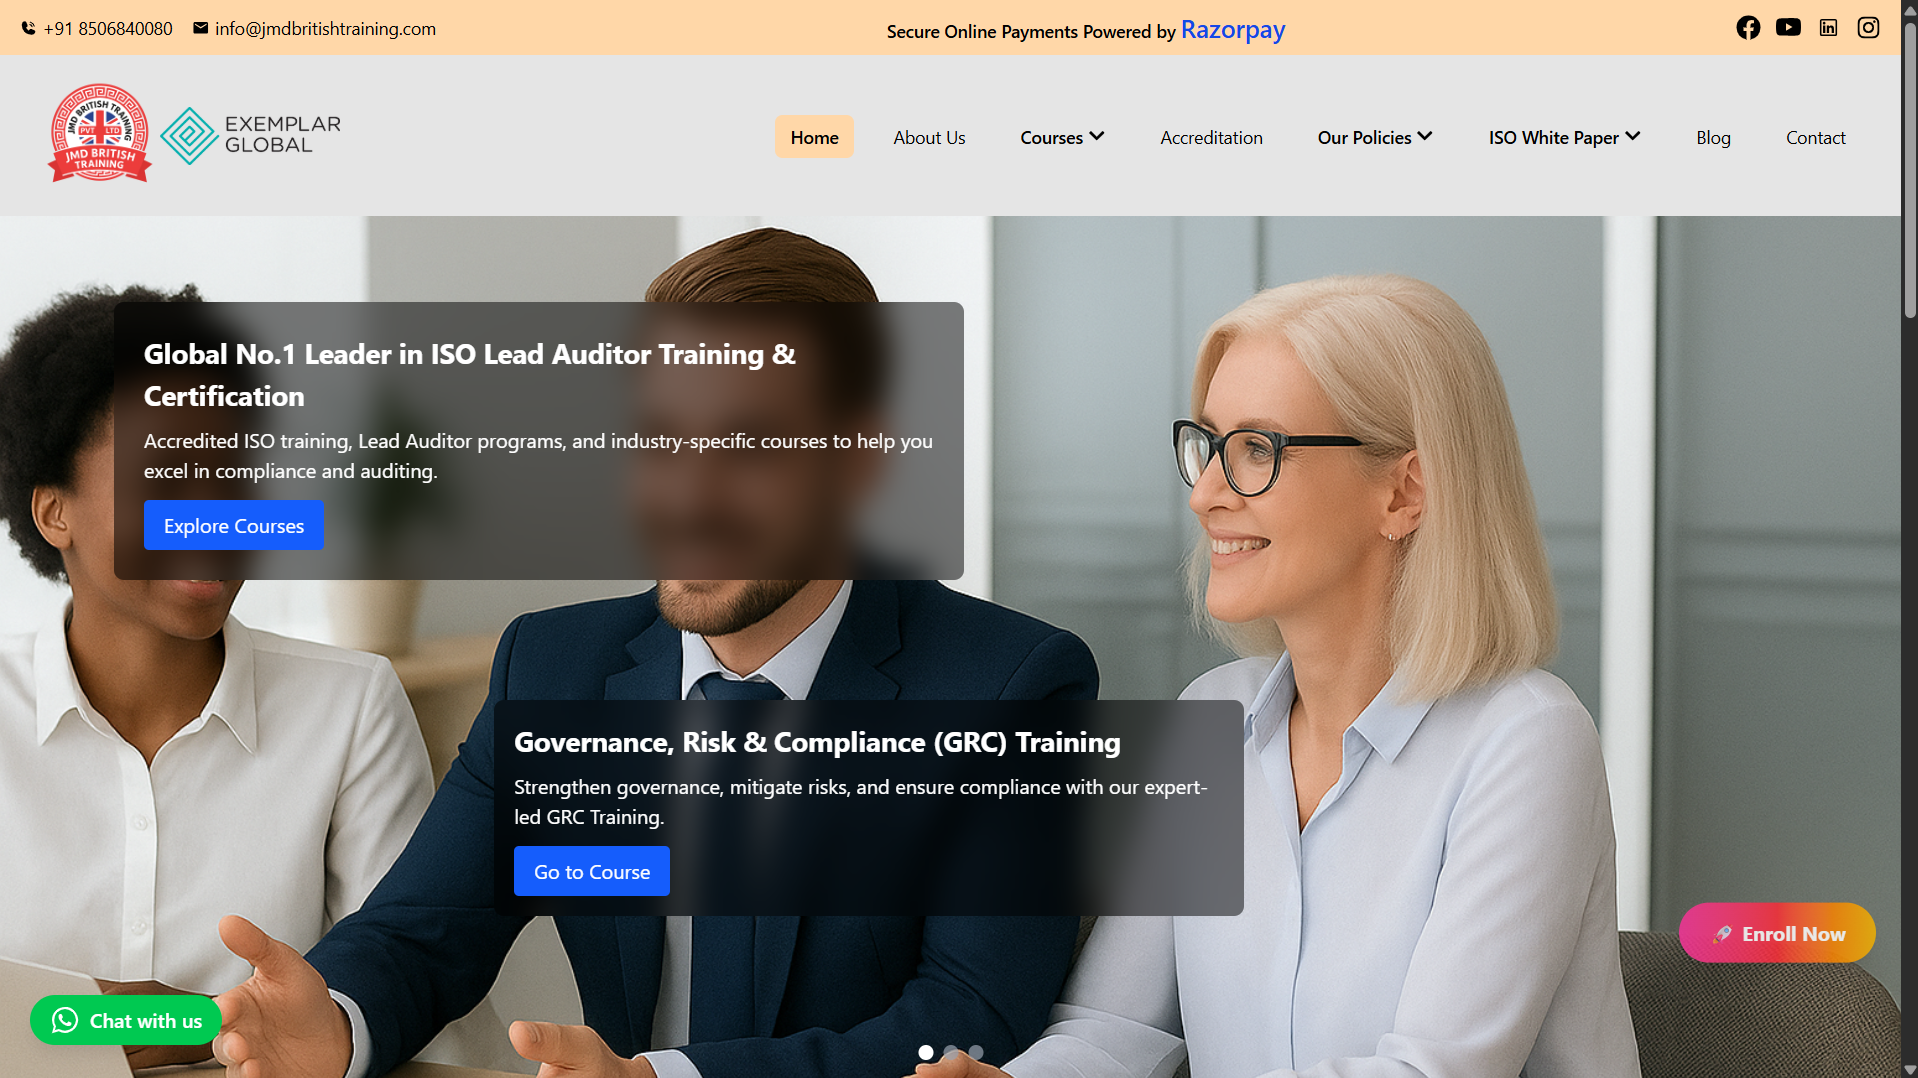Click the Razorpay link in the top bar

pyautogui.click(x=1232, y=29)
